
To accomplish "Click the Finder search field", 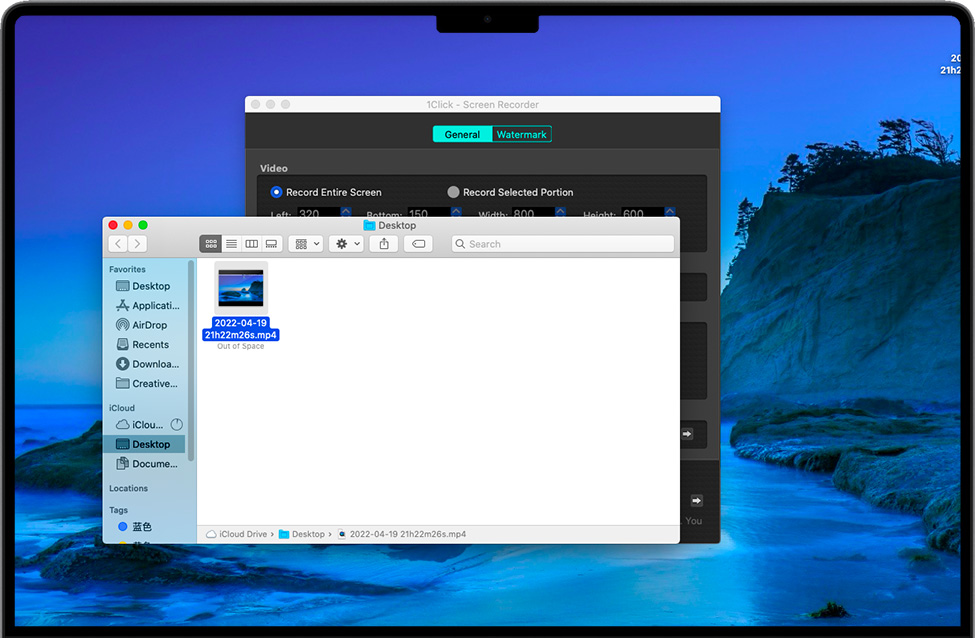I will click(x=563, y=244).
